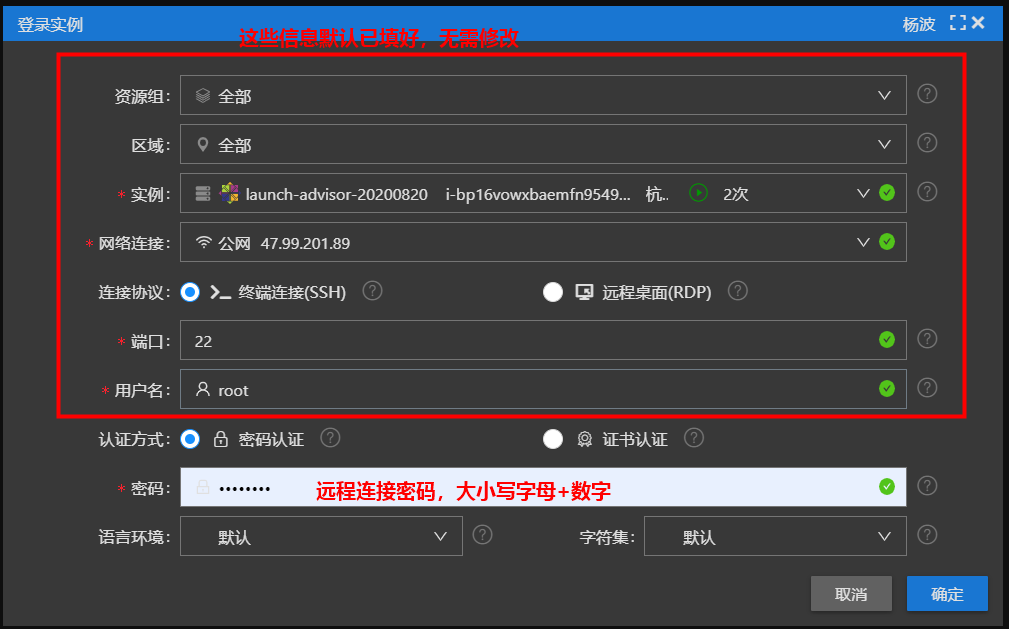
Task: Select 密码认证 authentication radio button
Action: 190,439
